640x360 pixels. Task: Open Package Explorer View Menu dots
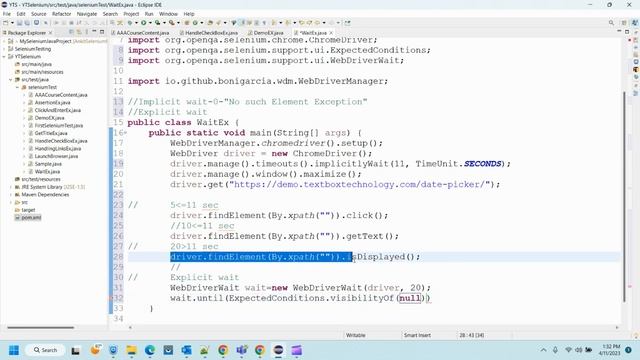click(87, 32)
